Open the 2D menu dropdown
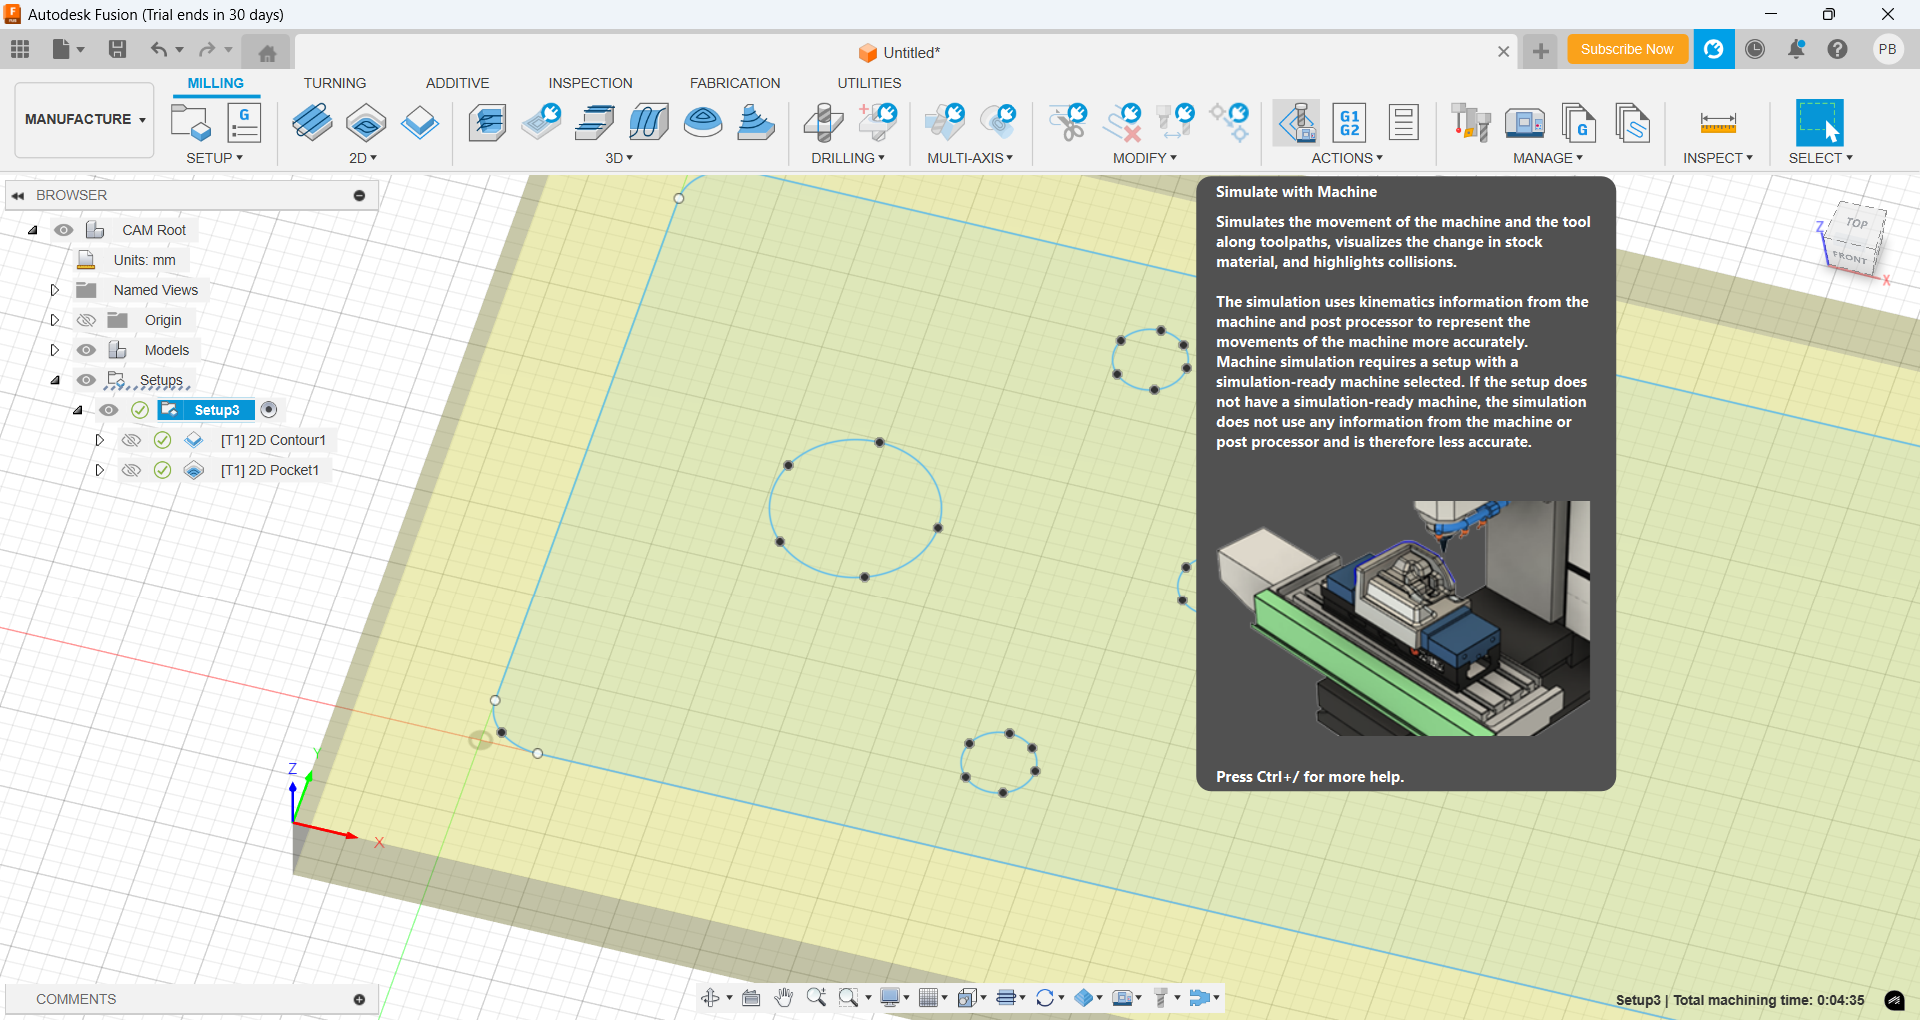The image size is (1920, 1020). [363, 158]
